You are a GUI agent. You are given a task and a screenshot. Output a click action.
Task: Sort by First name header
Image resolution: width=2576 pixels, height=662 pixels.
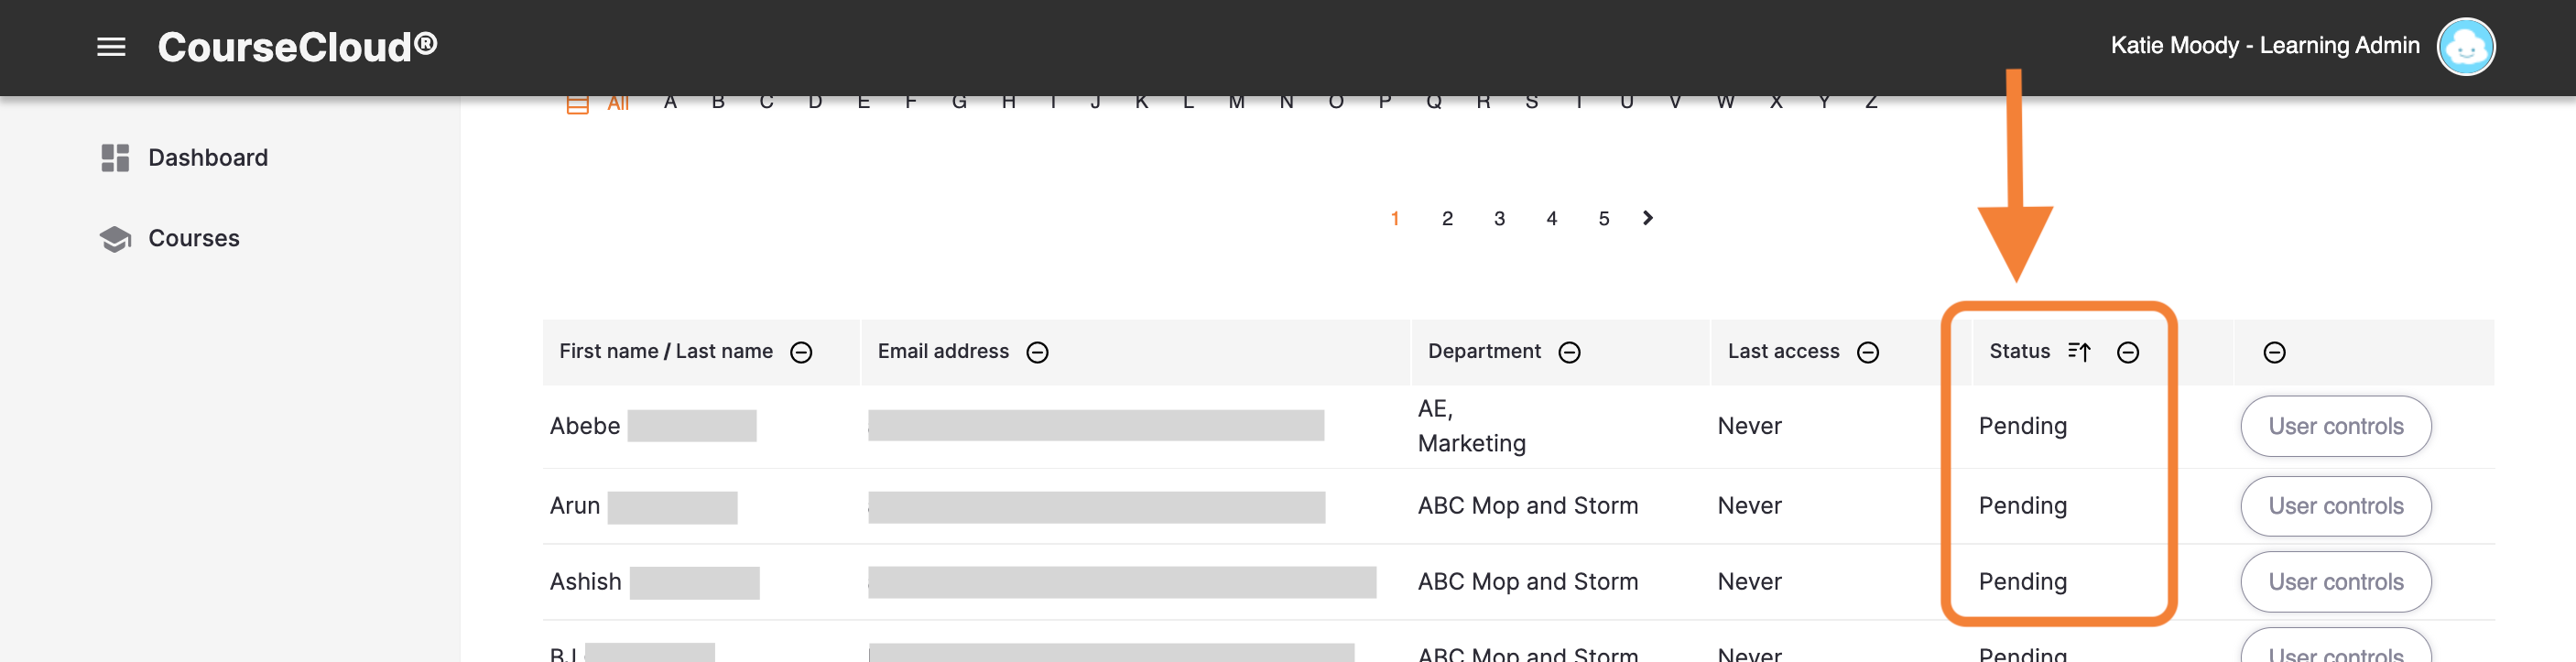coord(608,351)
